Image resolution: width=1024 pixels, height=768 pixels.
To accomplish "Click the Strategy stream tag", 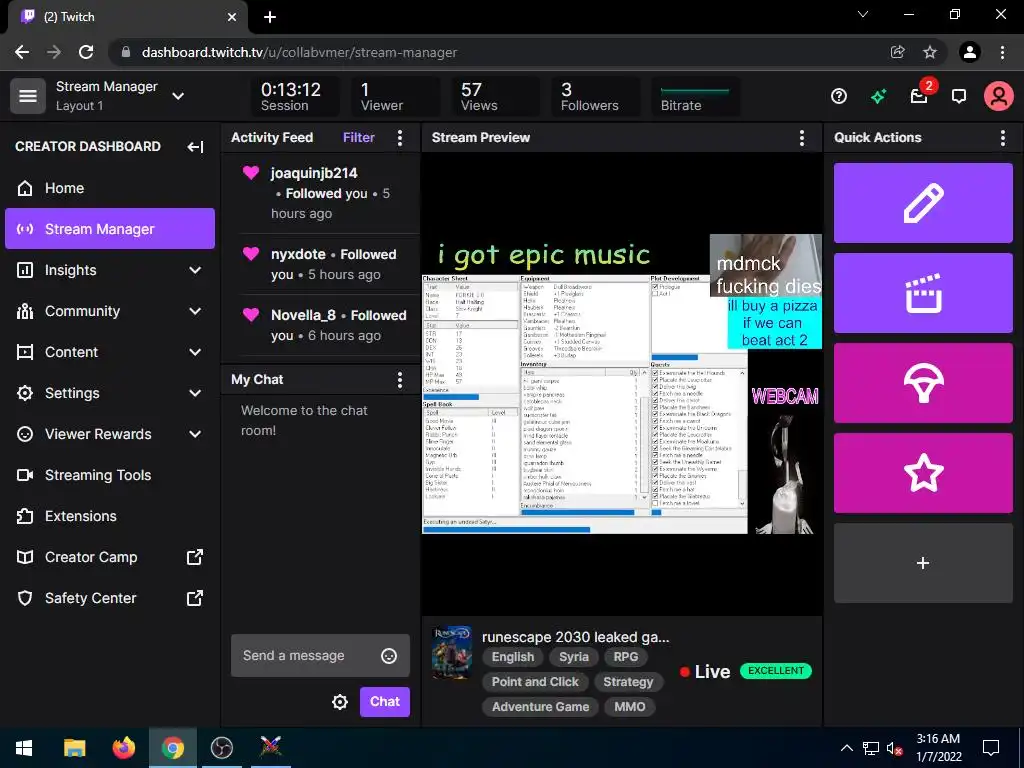I will pyautogui.click(x=628, y=682).
